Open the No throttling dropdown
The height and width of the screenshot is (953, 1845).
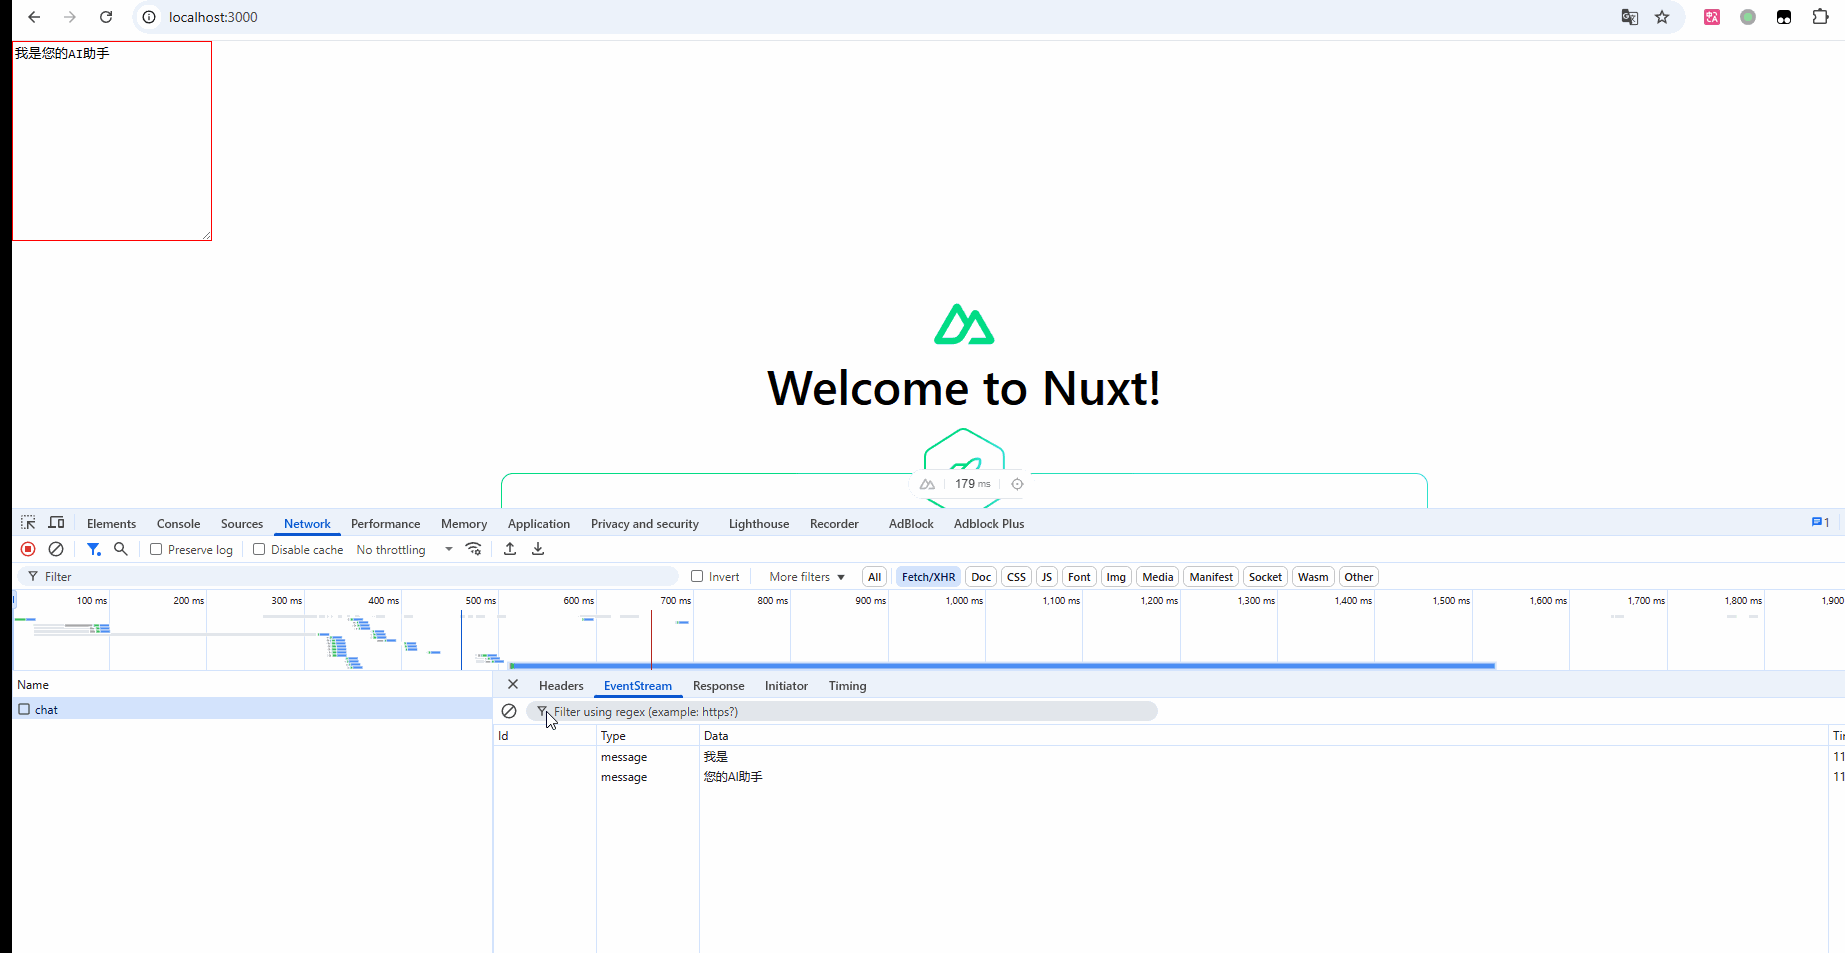click(404, 549)
